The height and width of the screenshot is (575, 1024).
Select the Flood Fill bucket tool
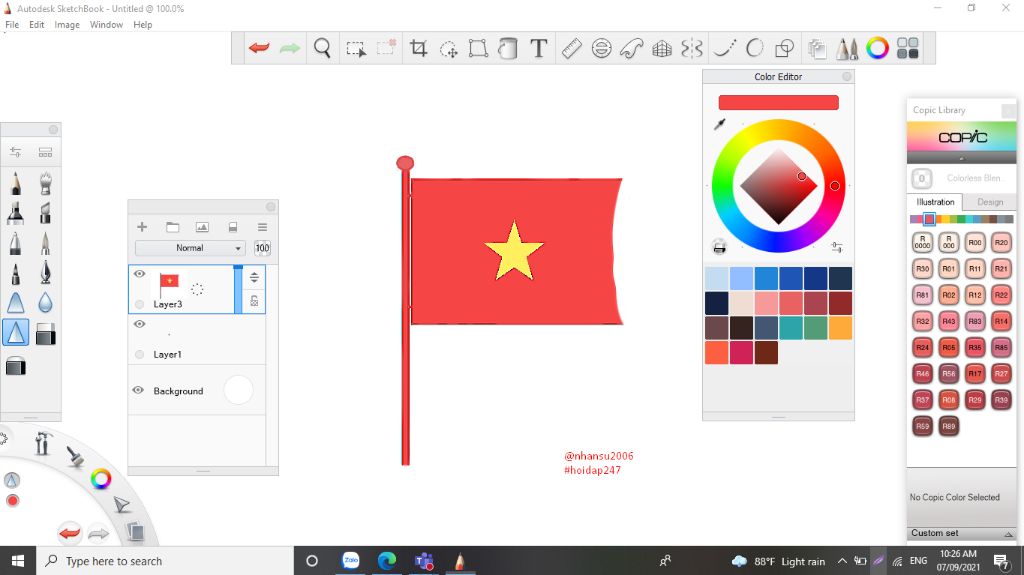(x=507, y=48)
